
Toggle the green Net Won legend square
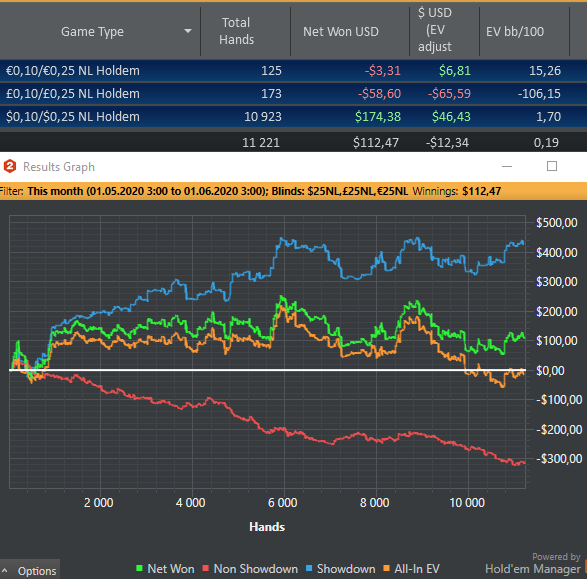click(x=139, y=568)
